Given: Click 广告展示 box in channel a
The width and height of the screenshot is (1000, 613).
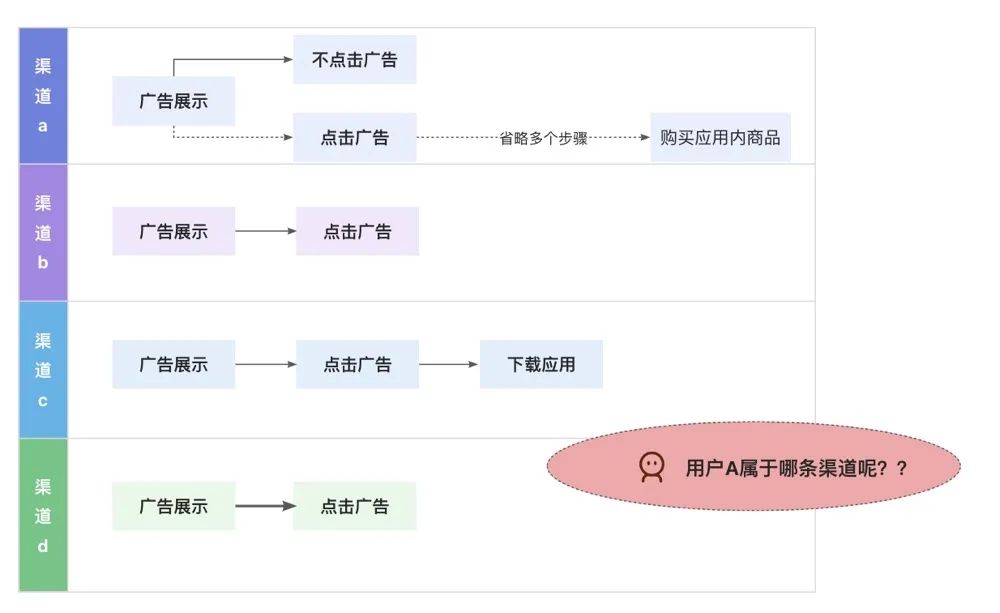Looking at the screenshot, I should point(173,101).
